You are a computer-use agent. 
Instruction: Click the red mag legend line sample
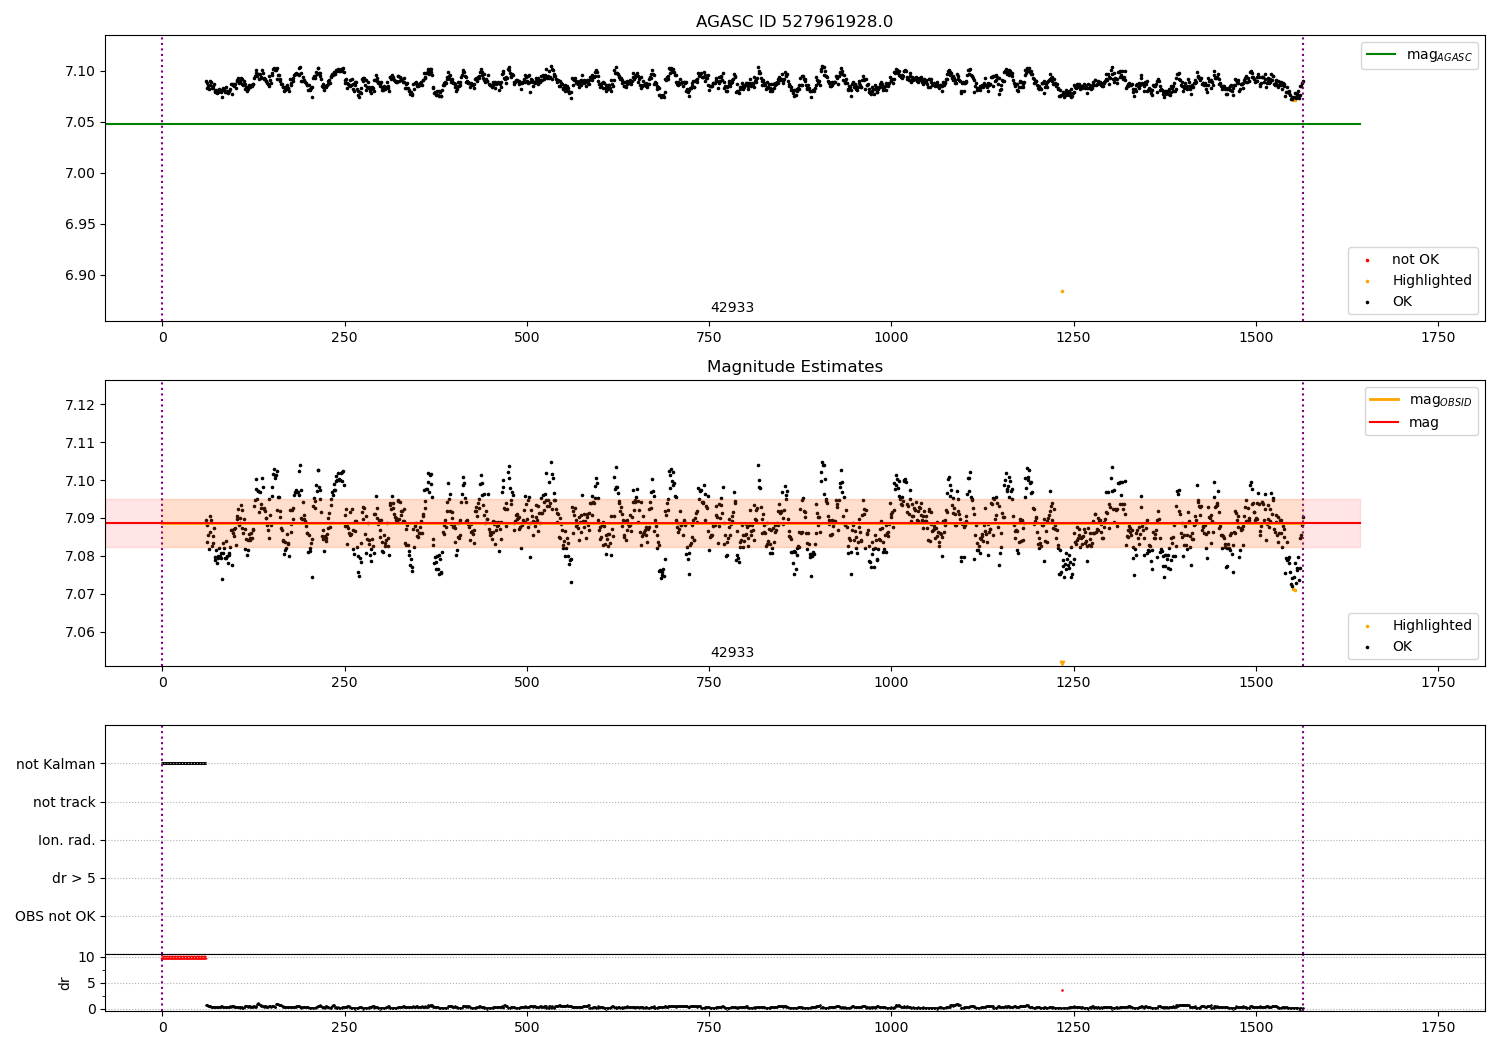(1384, 422)
